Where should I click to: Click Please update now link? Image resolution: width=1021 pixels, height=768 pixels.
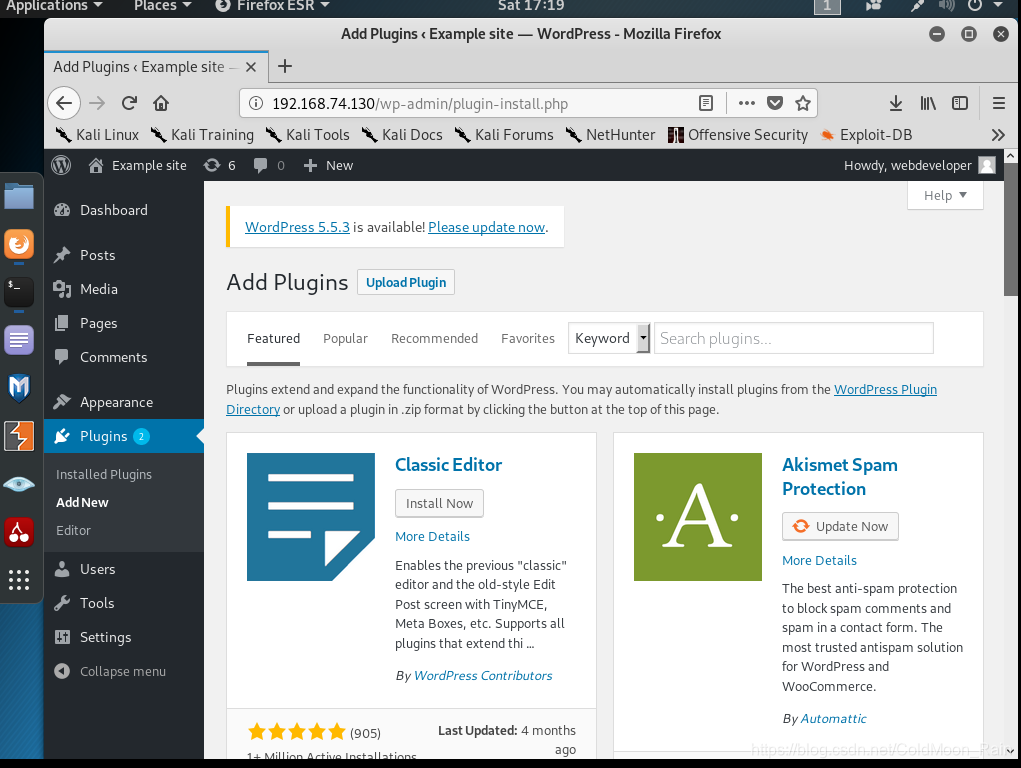[x=486, y=227]
